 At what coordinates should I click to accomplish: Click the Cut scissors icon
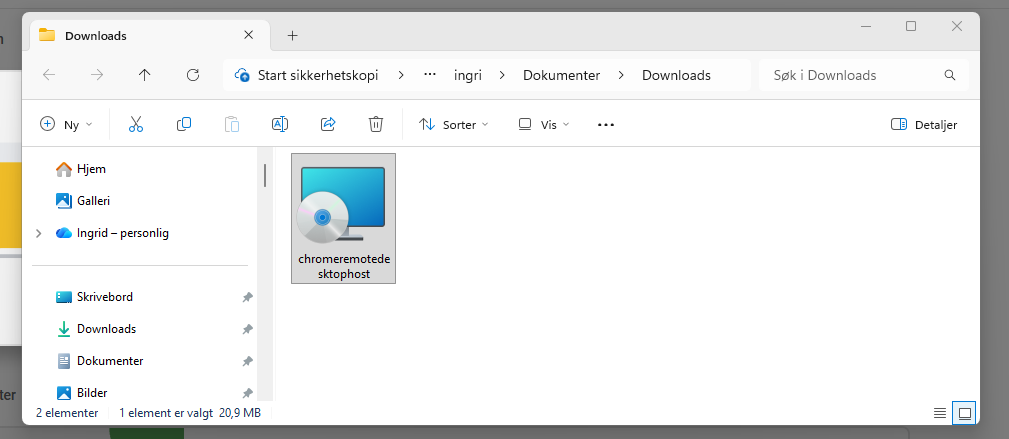click(x=136, y=124)
